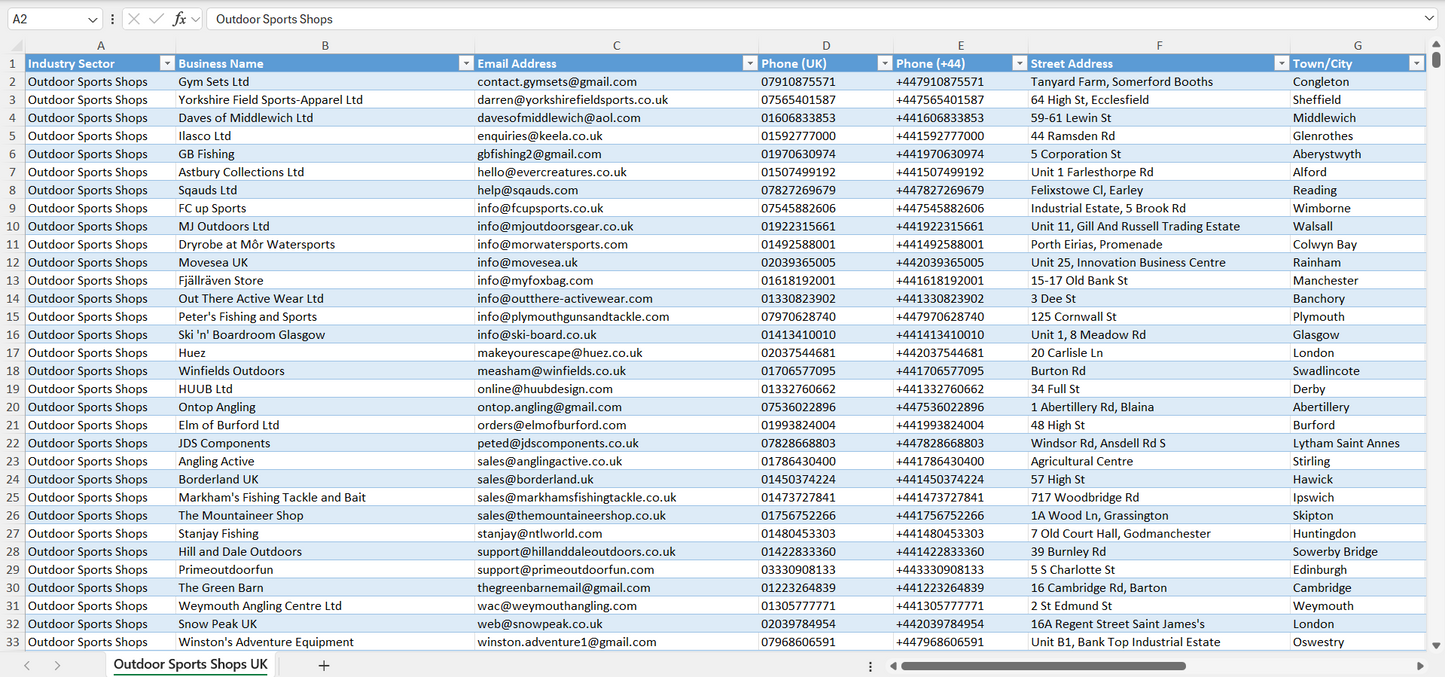Screen dimensions: 1445x677
Task: Click email 'hello@evercreatures.co.uk'
Action: (x=616, y=172)
